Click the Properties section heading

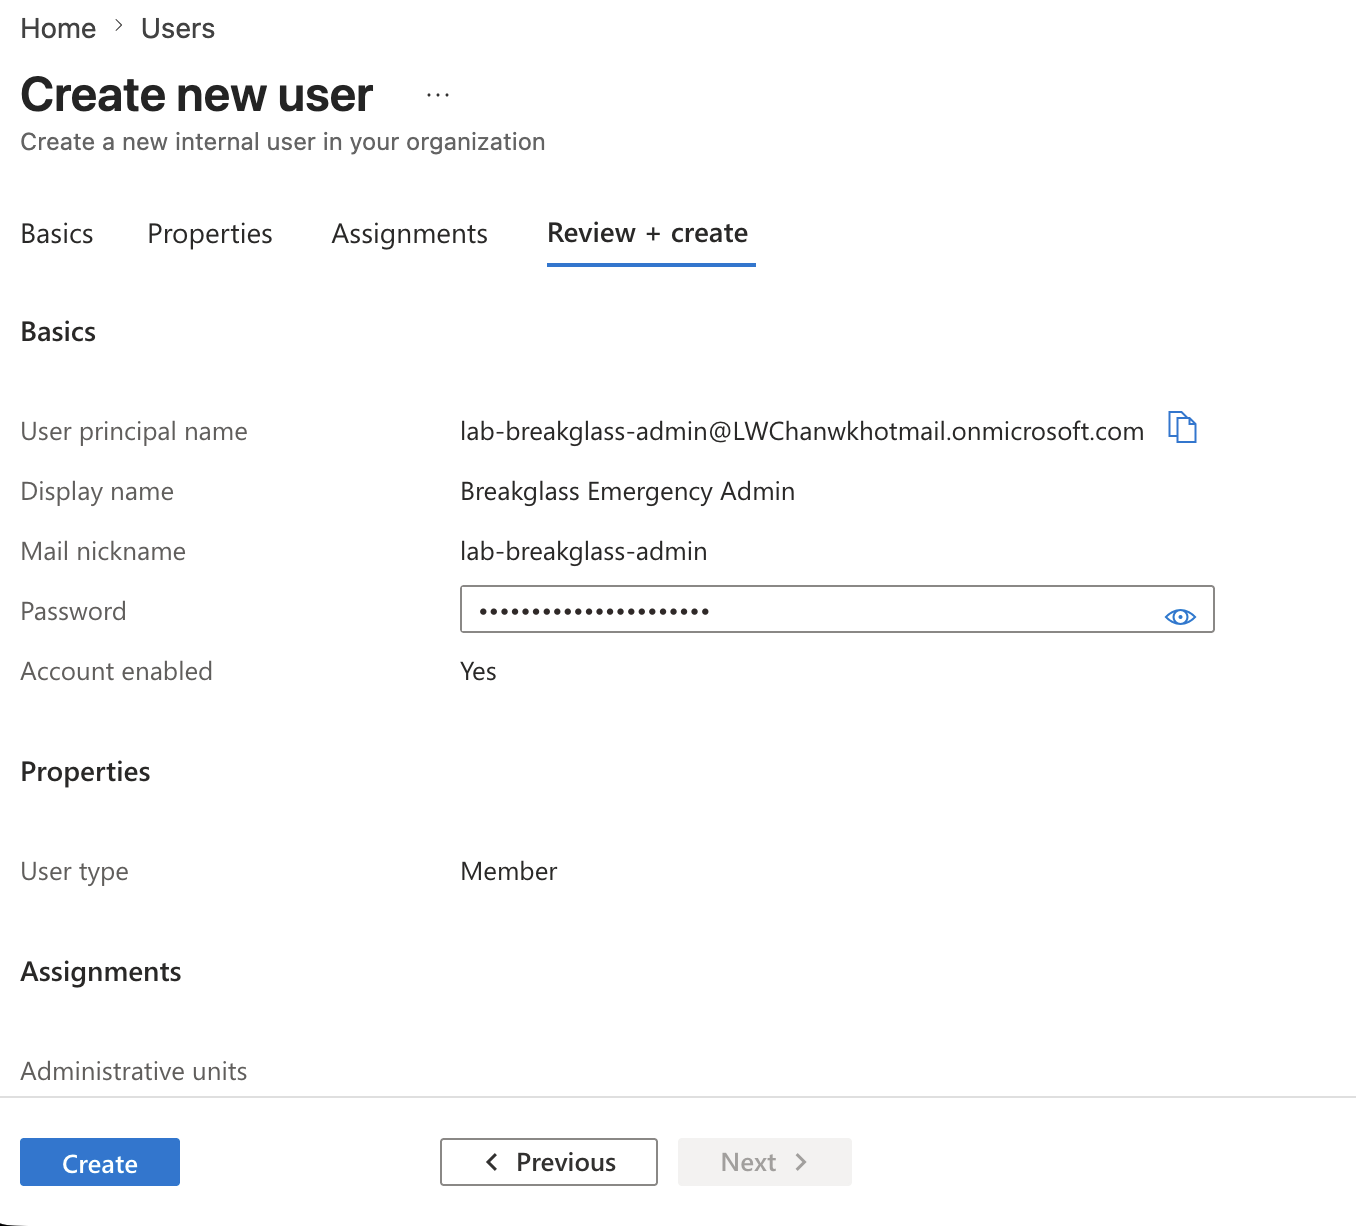click(x=85, y=771)
